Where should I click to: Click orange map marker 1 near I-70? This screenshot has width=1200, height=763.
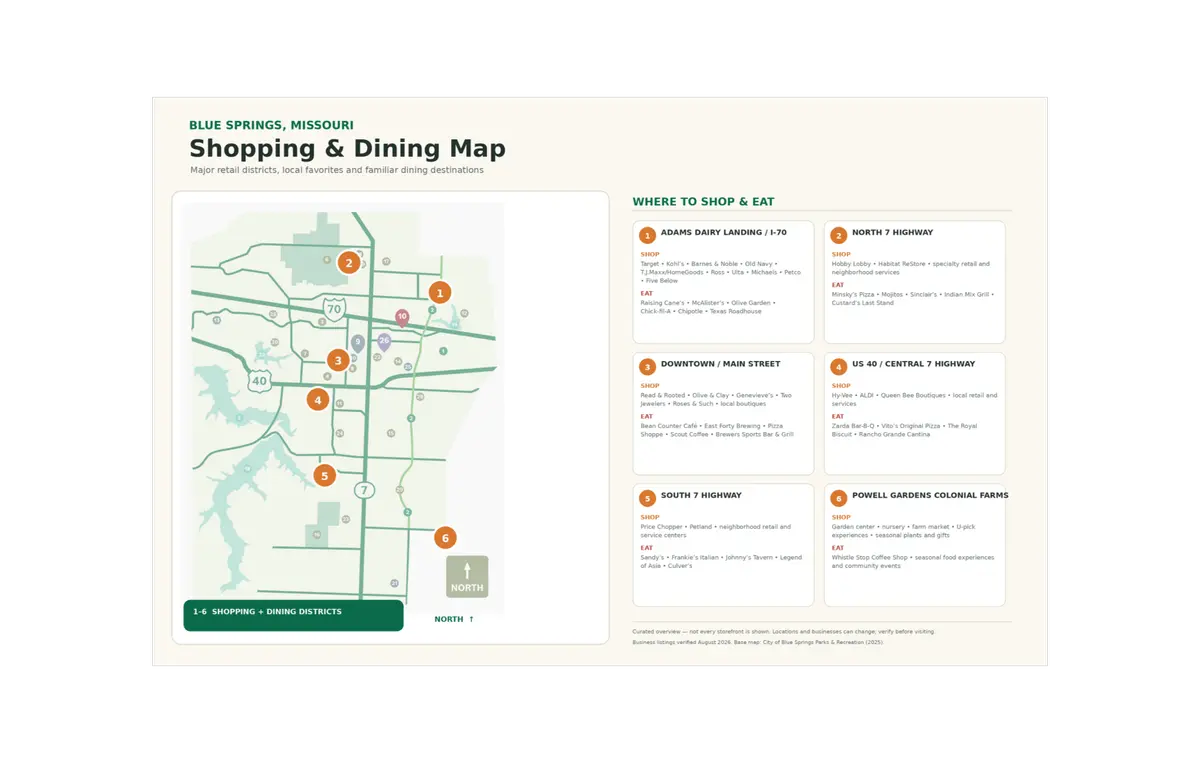[439, 293]
